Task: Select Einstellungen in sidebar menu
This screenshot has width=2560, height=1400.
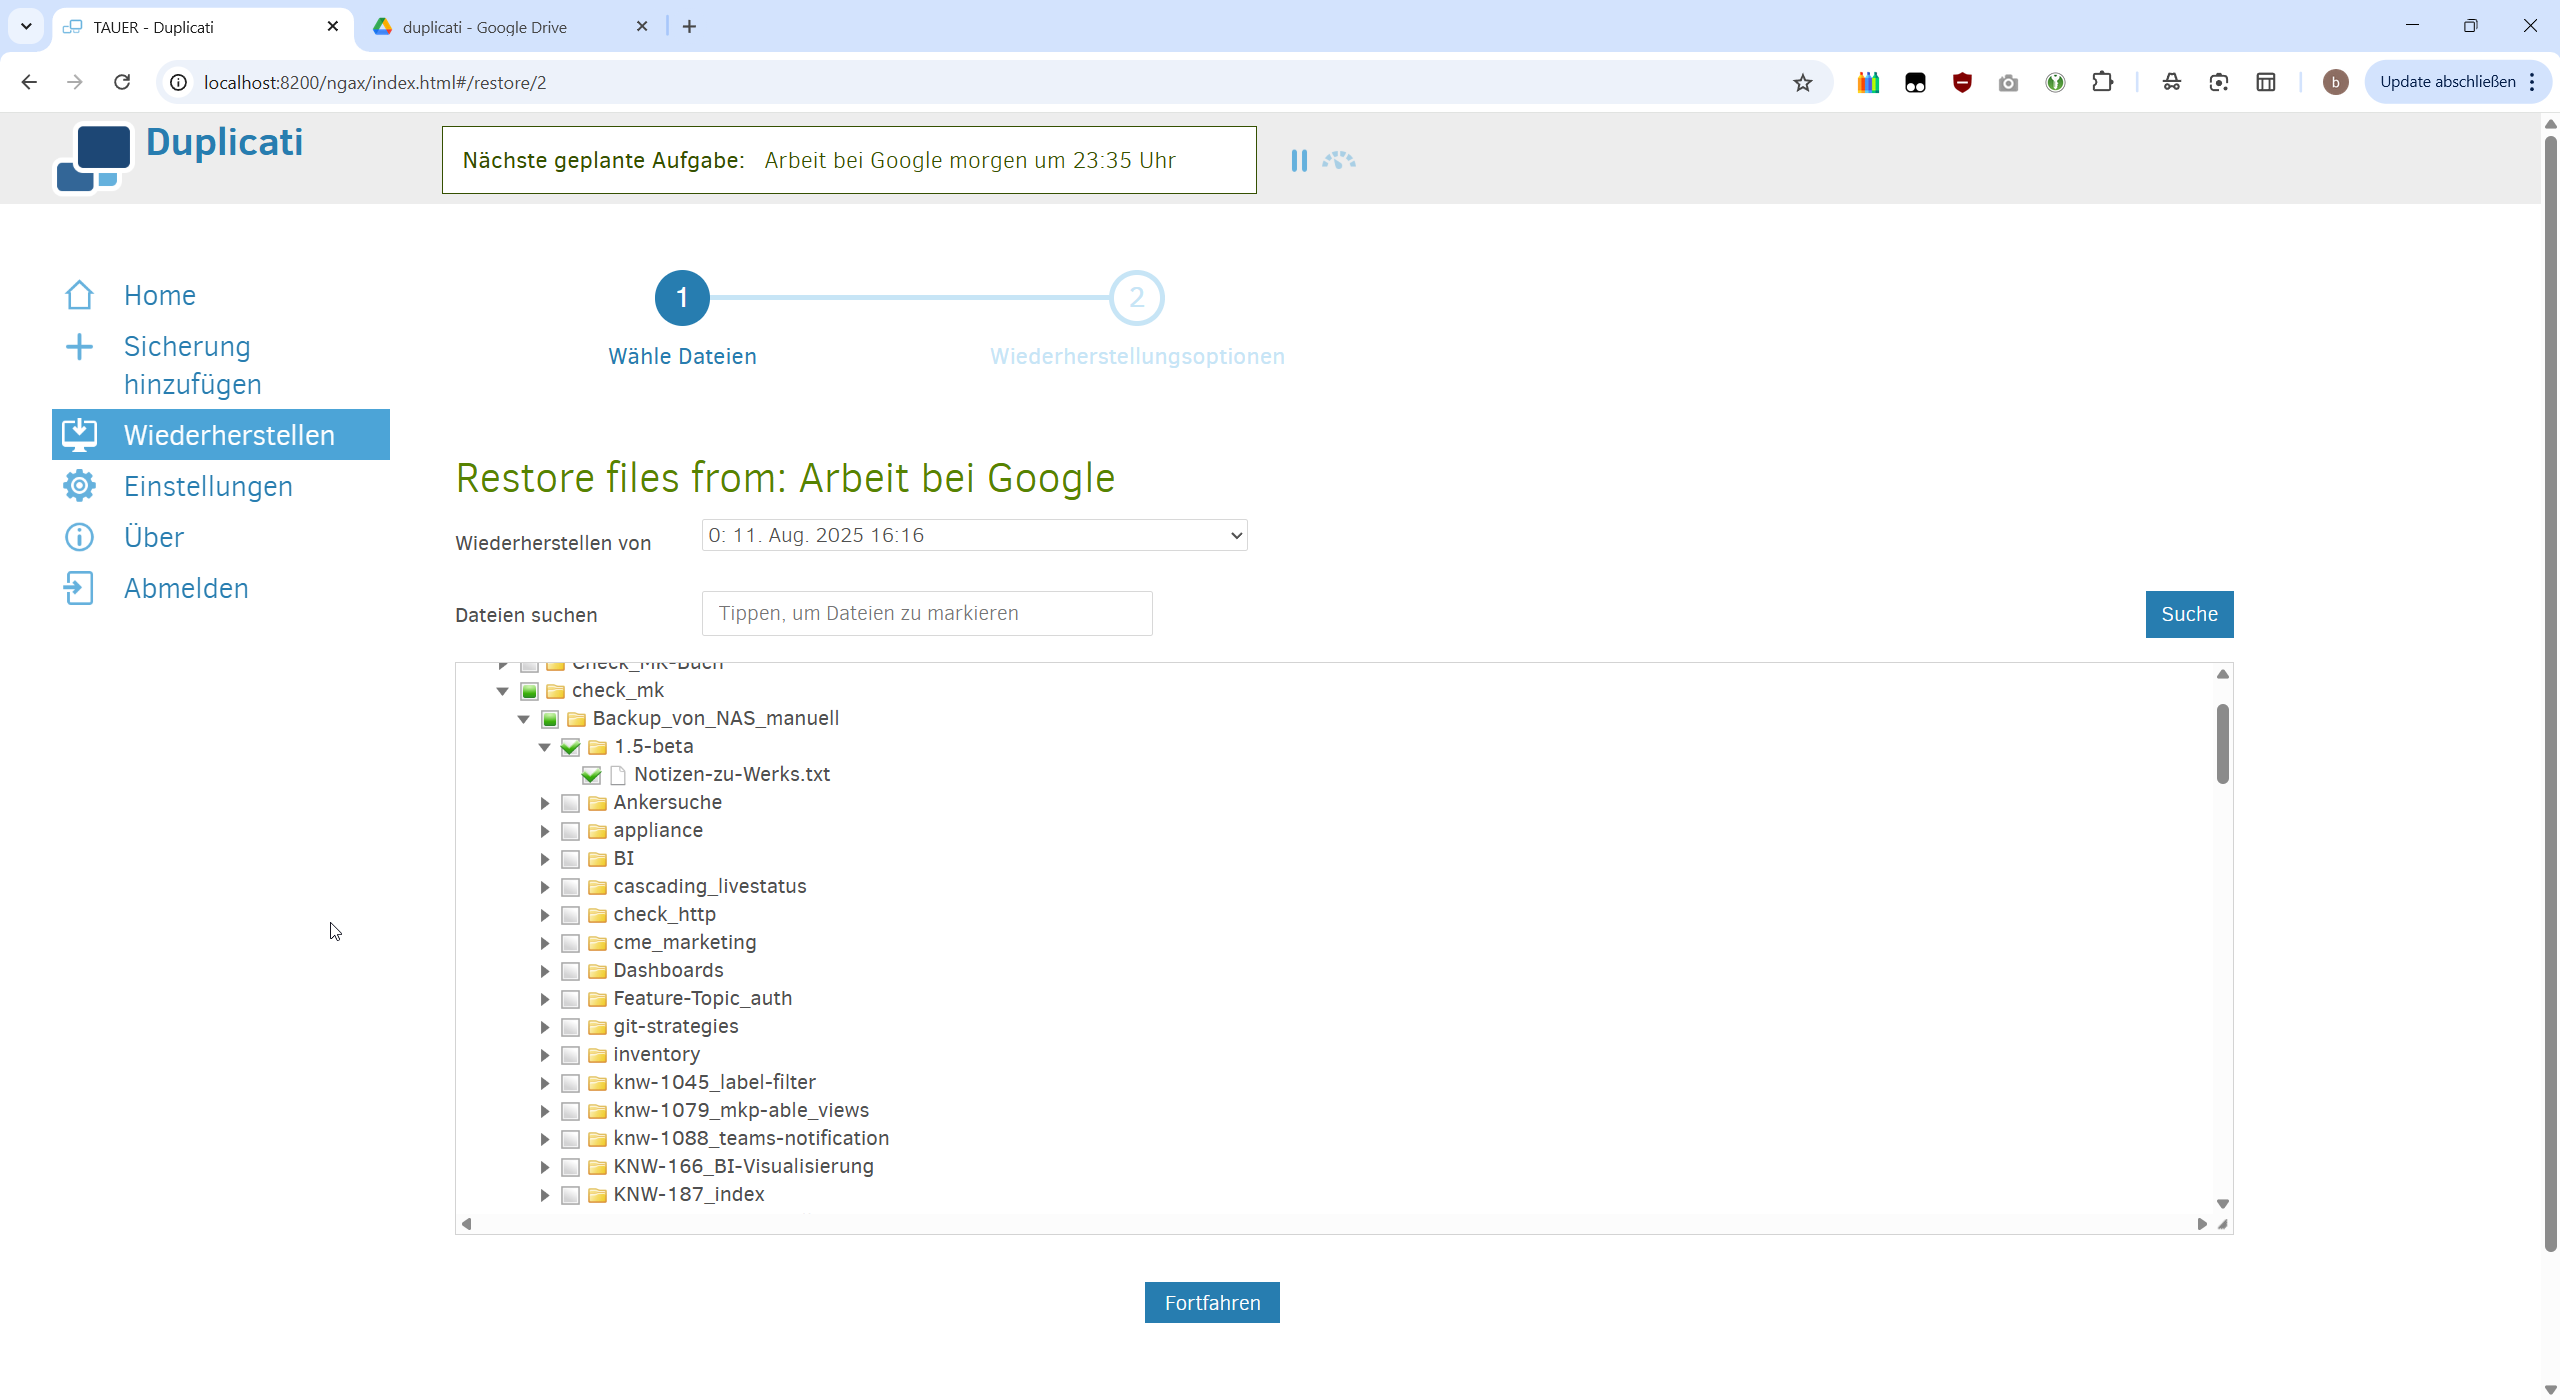Action: coord(208,486)
